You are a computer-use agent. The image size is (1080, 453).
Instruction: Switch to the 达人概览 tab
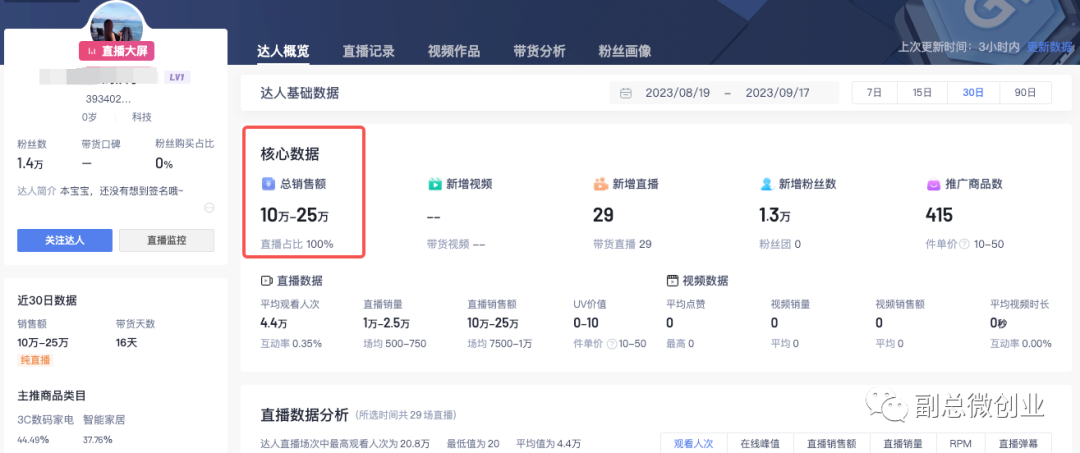point(283,51)
